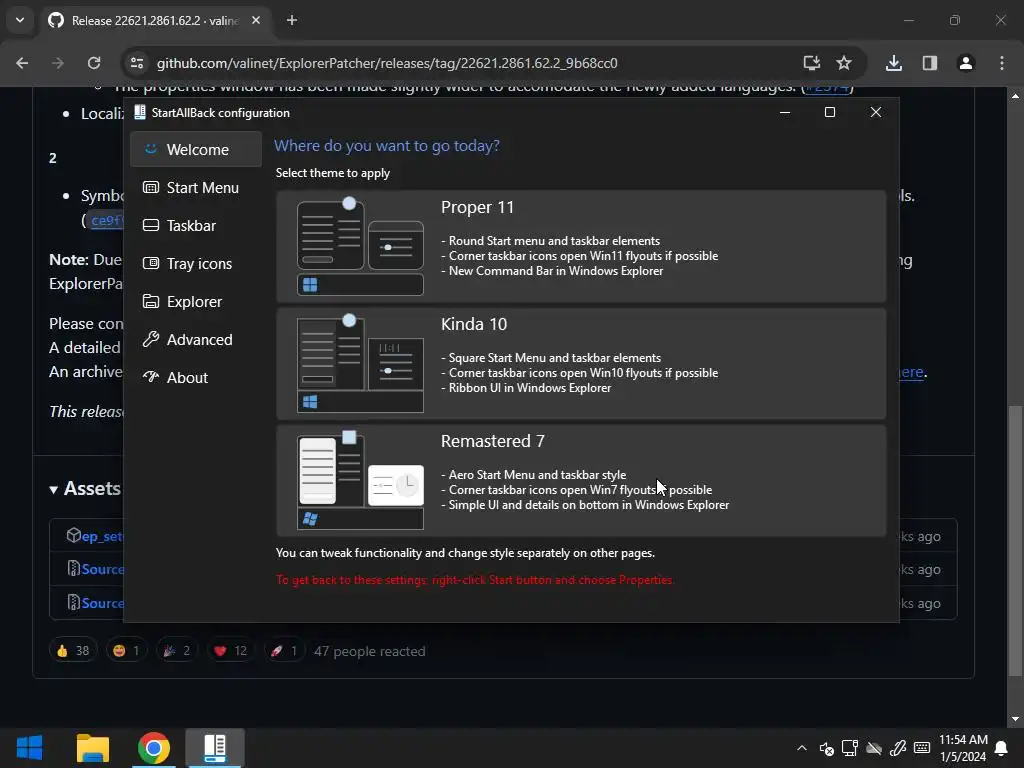The height and width of the screenshot is (768, 1024).
Task: Open the clock showing 11:54 AM
Action: [963, 748]
